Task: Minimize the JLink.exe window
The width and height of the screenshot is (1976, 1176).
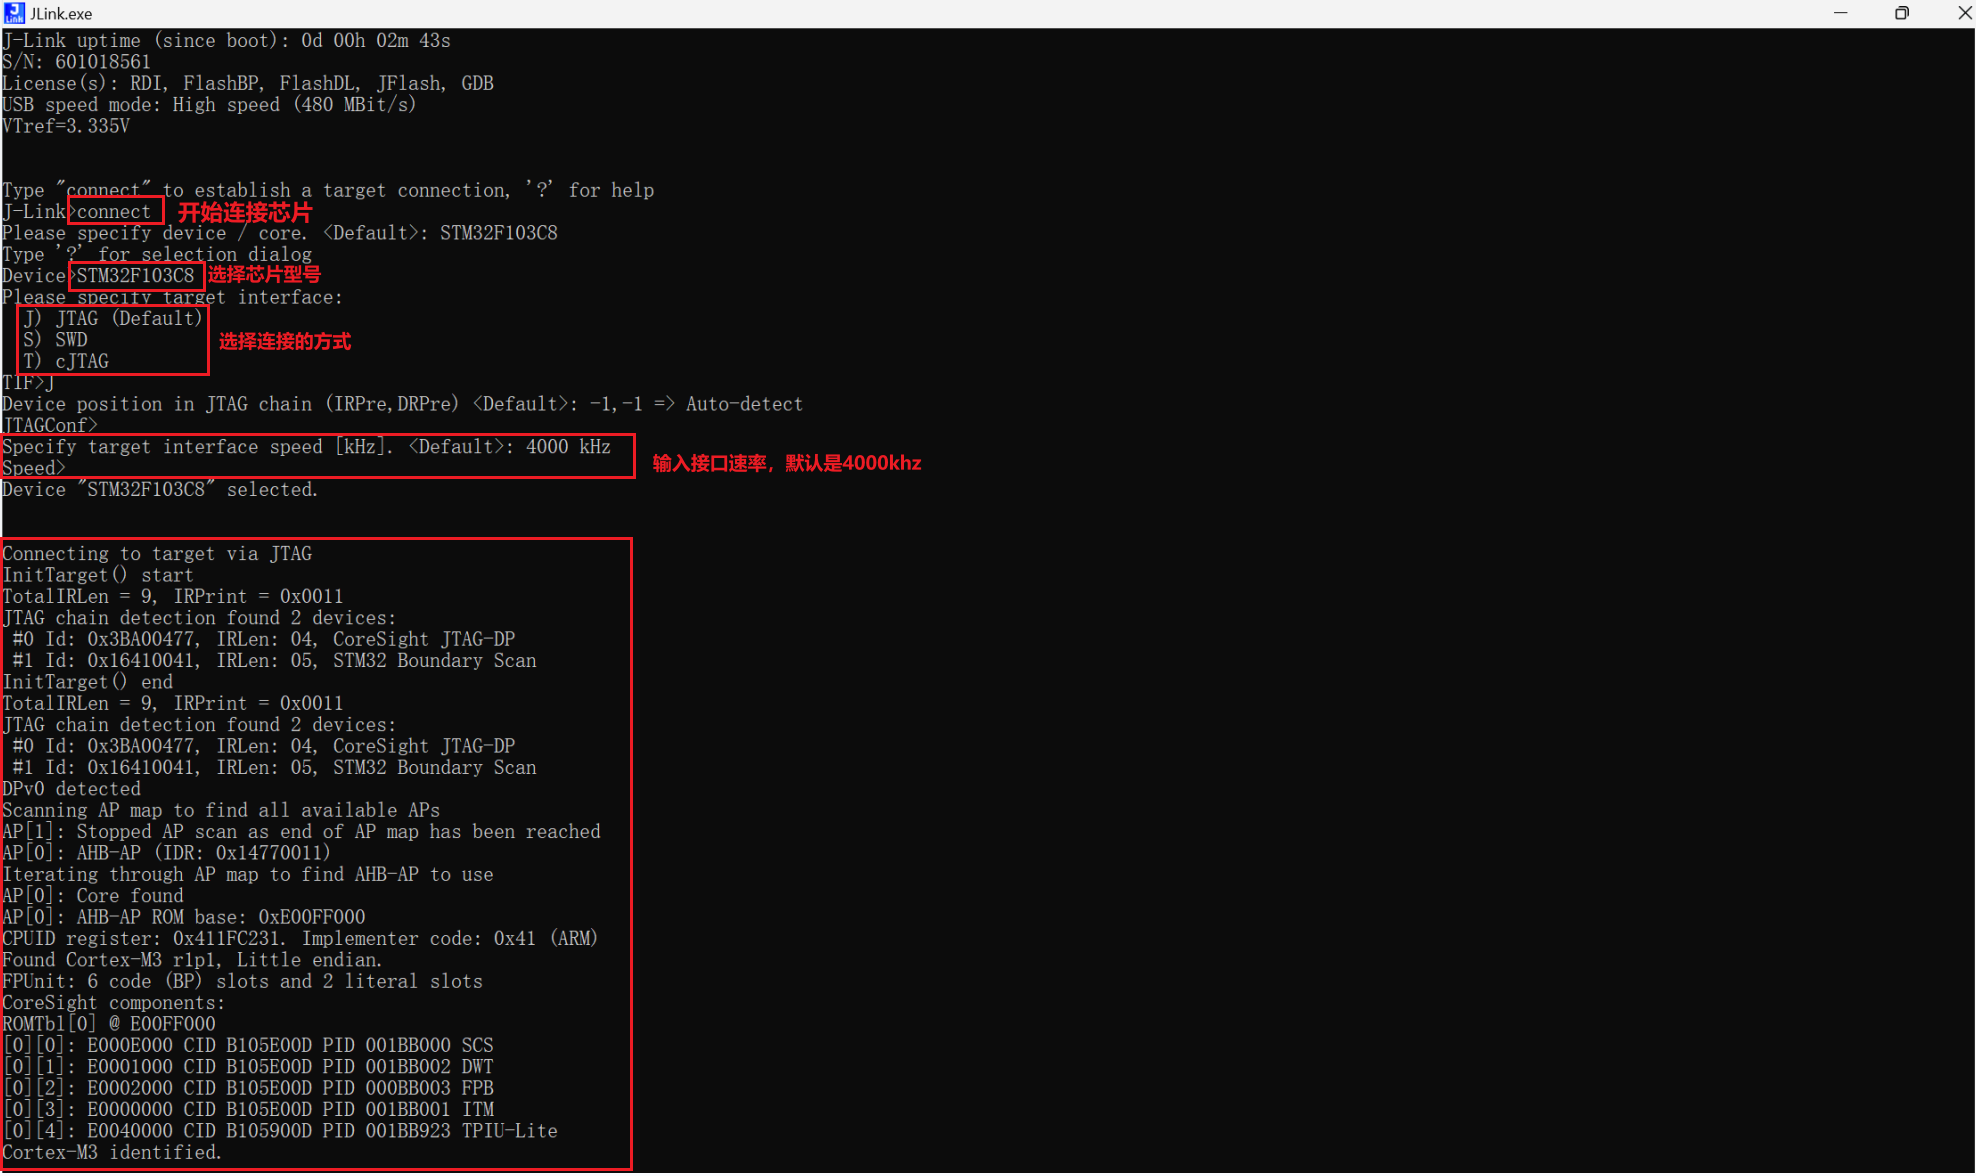Action: coord(1841,13)
